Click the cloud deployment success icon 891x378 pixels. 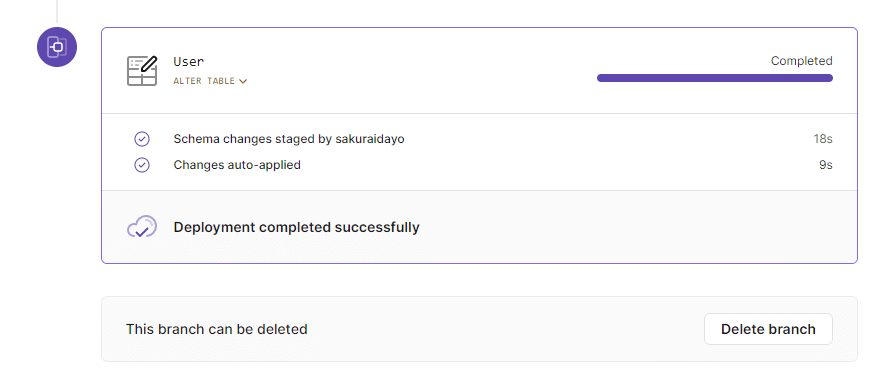click(141, 227)
